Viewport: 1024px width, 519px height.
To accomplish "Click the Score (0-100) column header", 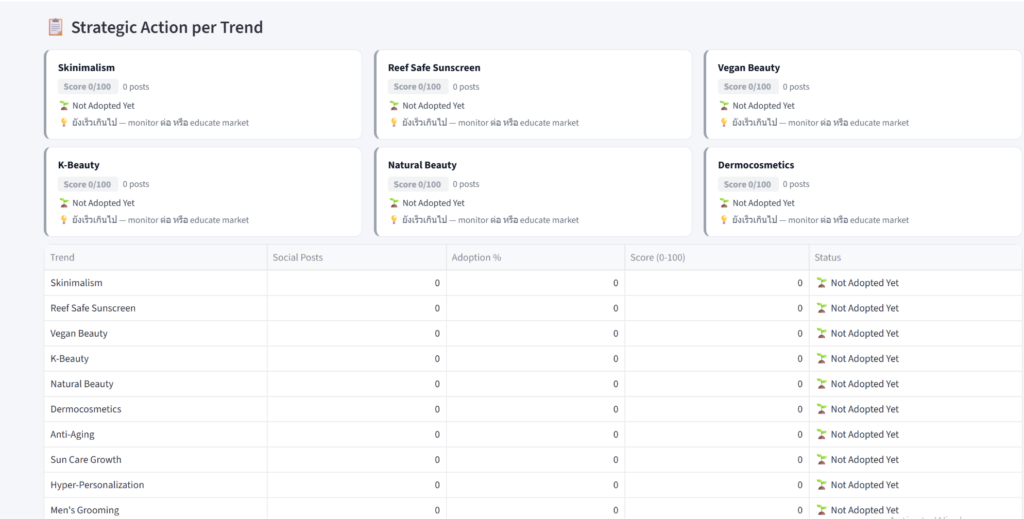I will point(657,257).
